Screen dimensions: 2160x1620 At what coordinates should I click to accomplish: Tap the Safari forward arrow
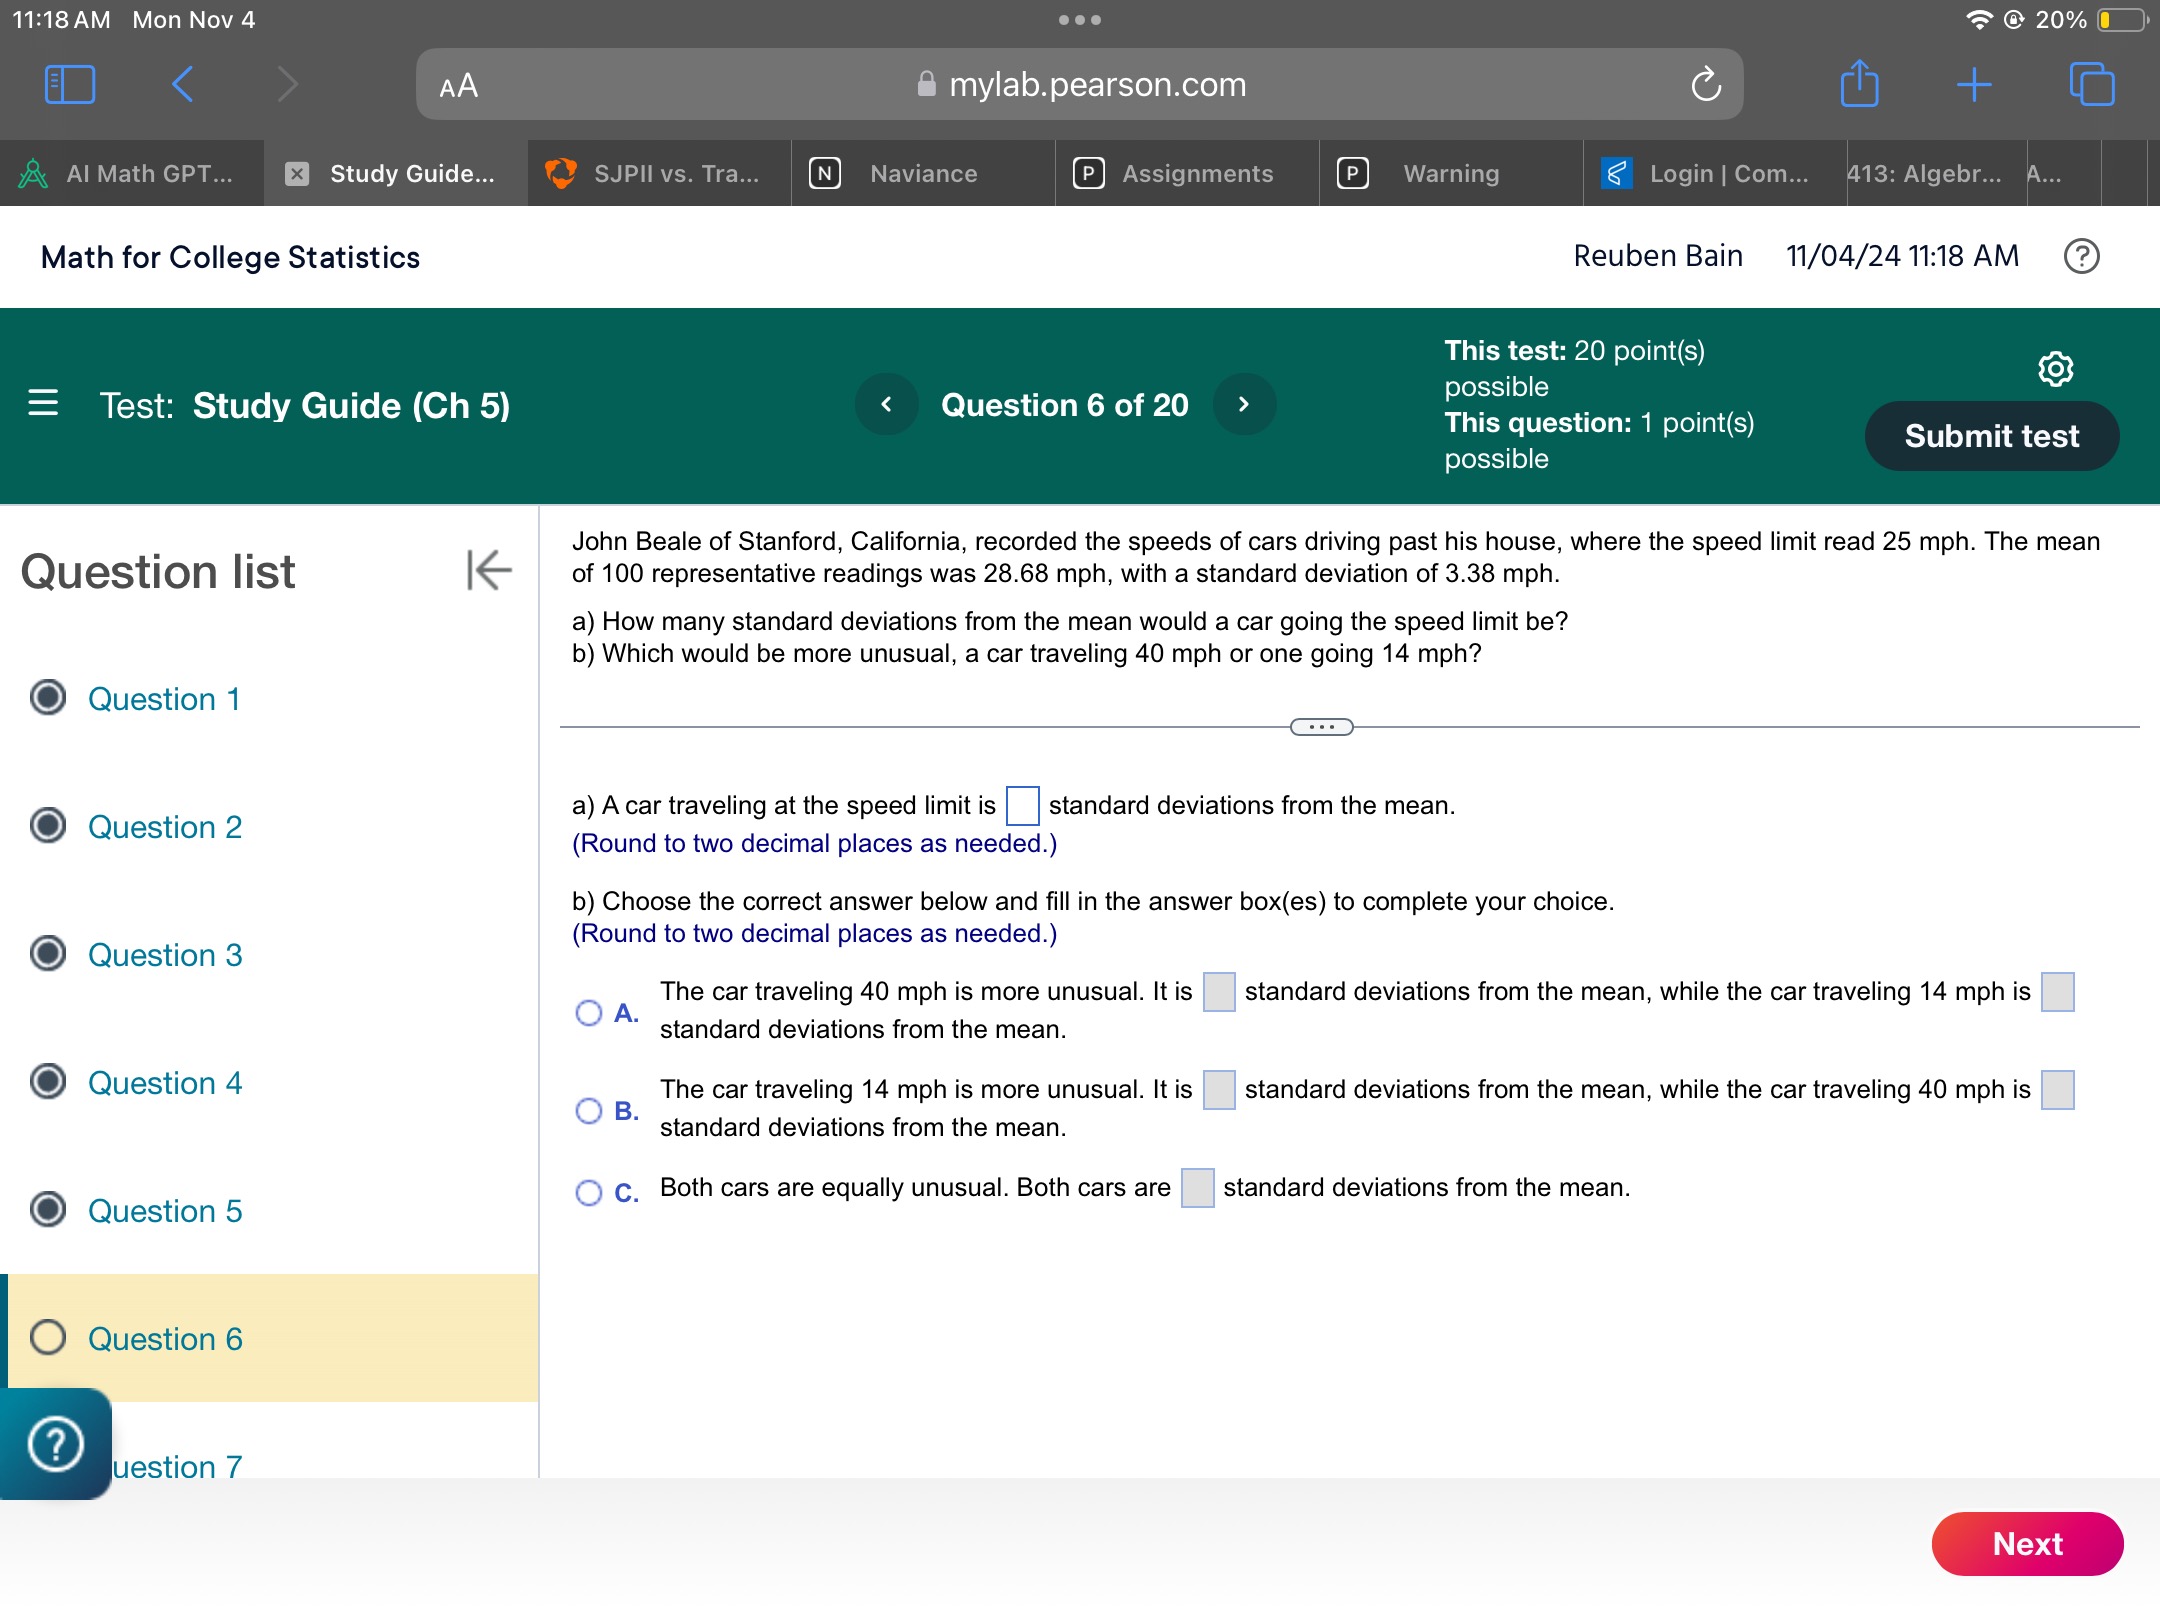click(x=287, y=85)
